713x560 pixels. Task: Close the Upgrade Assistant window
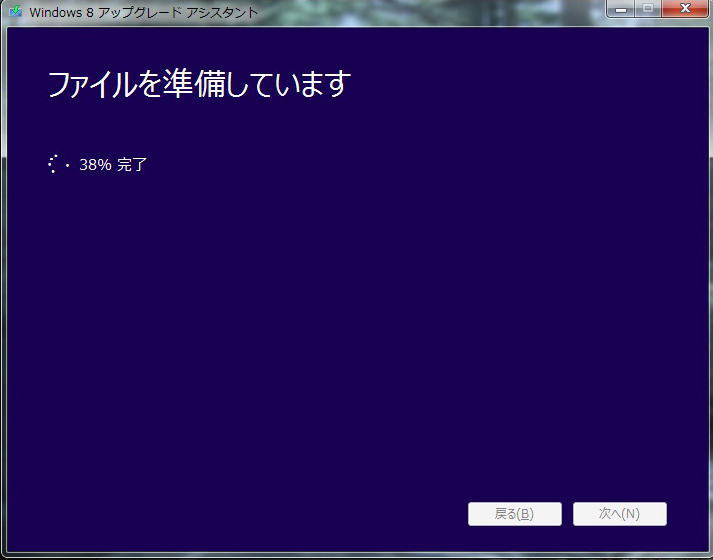(x=685, y=9)
